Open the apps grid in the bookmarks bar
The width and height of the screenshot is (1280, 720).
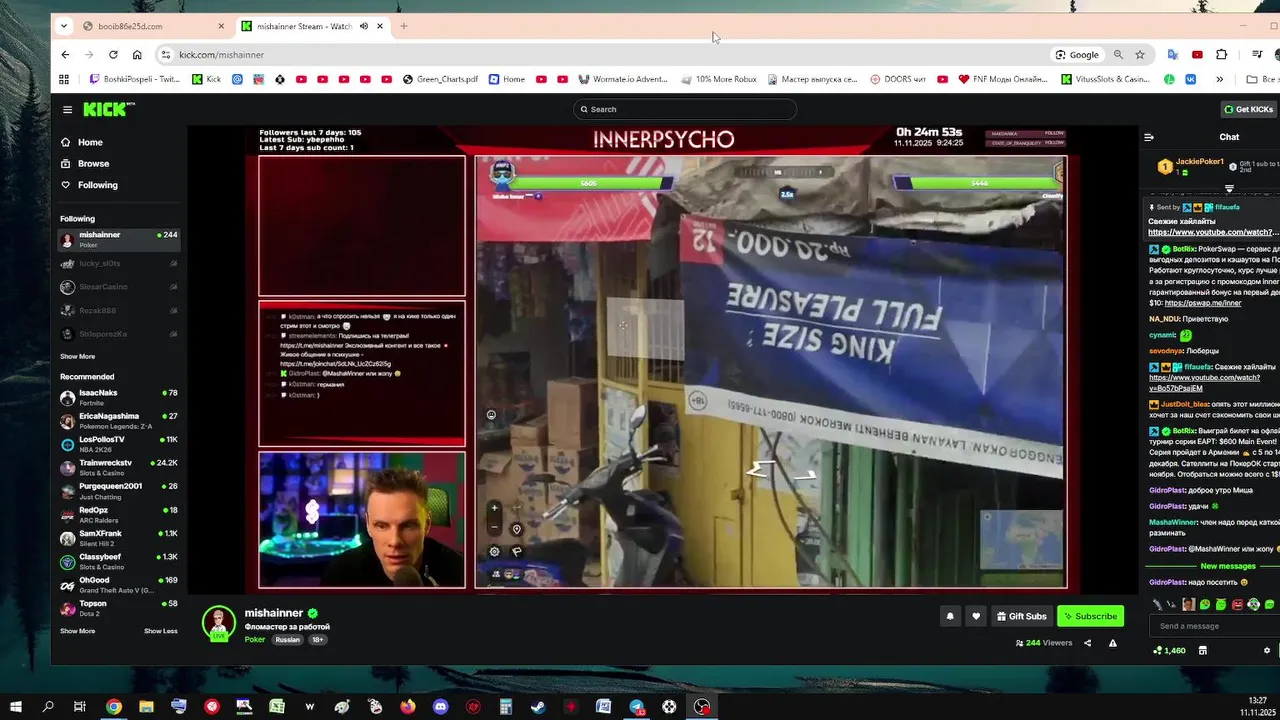[x=64, y=79]
